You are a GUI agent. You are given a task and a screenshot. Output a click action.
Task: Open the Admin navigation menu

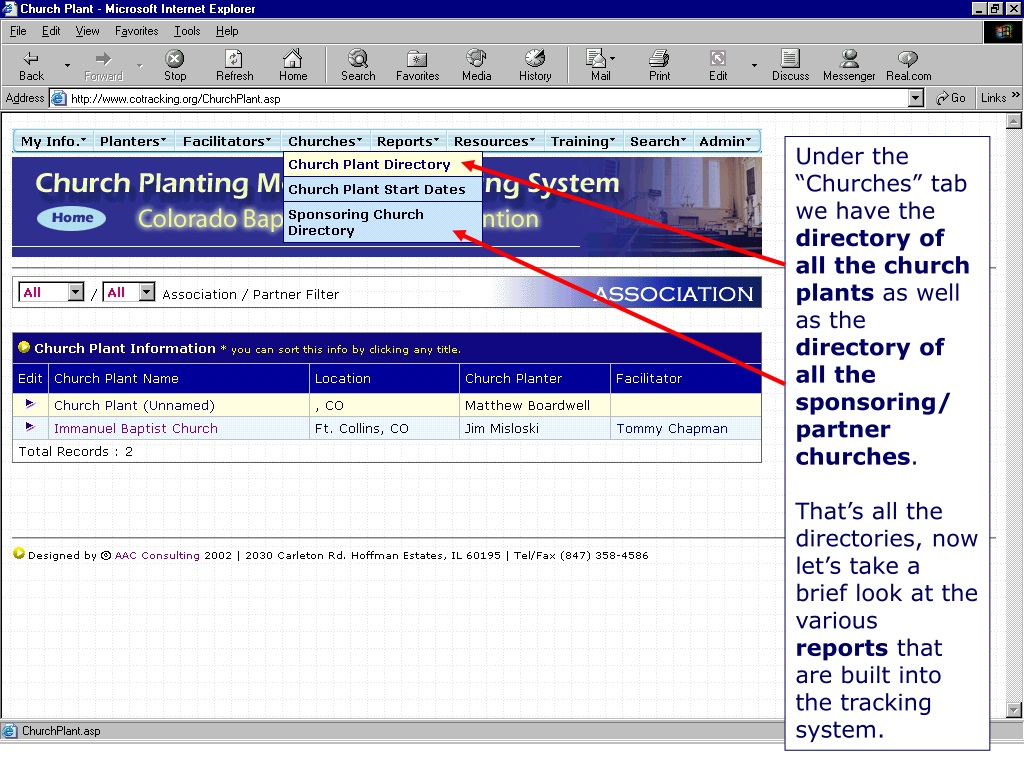[725, 141]
